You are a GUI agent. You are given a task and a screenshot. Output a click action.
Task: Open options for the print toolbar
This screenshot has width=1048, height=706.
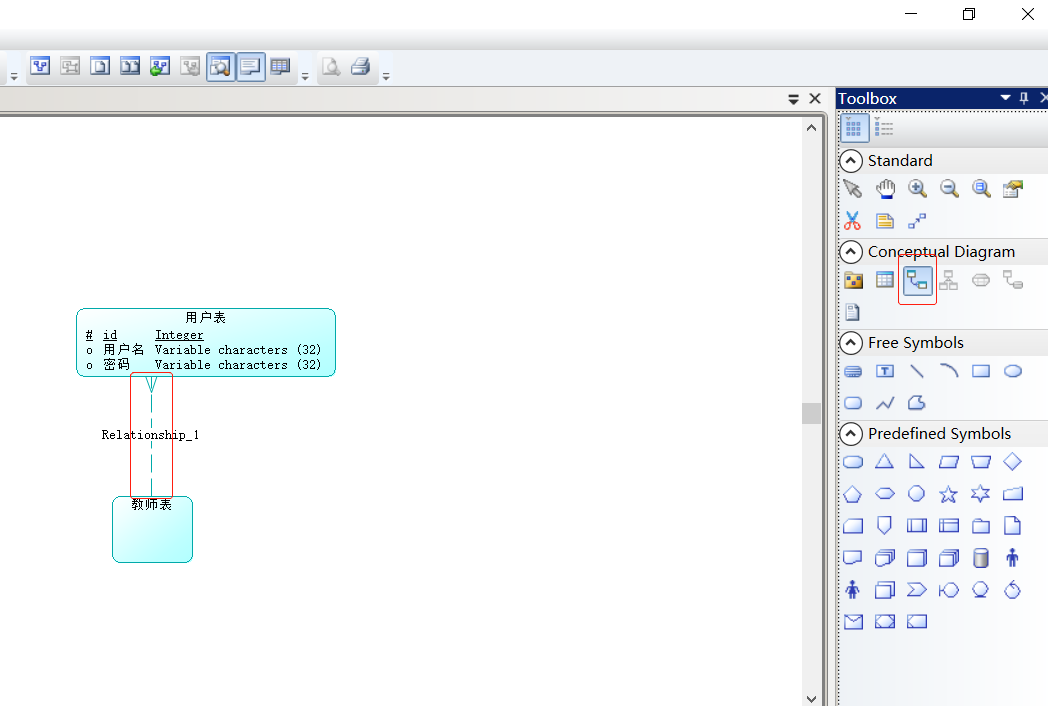386,77
